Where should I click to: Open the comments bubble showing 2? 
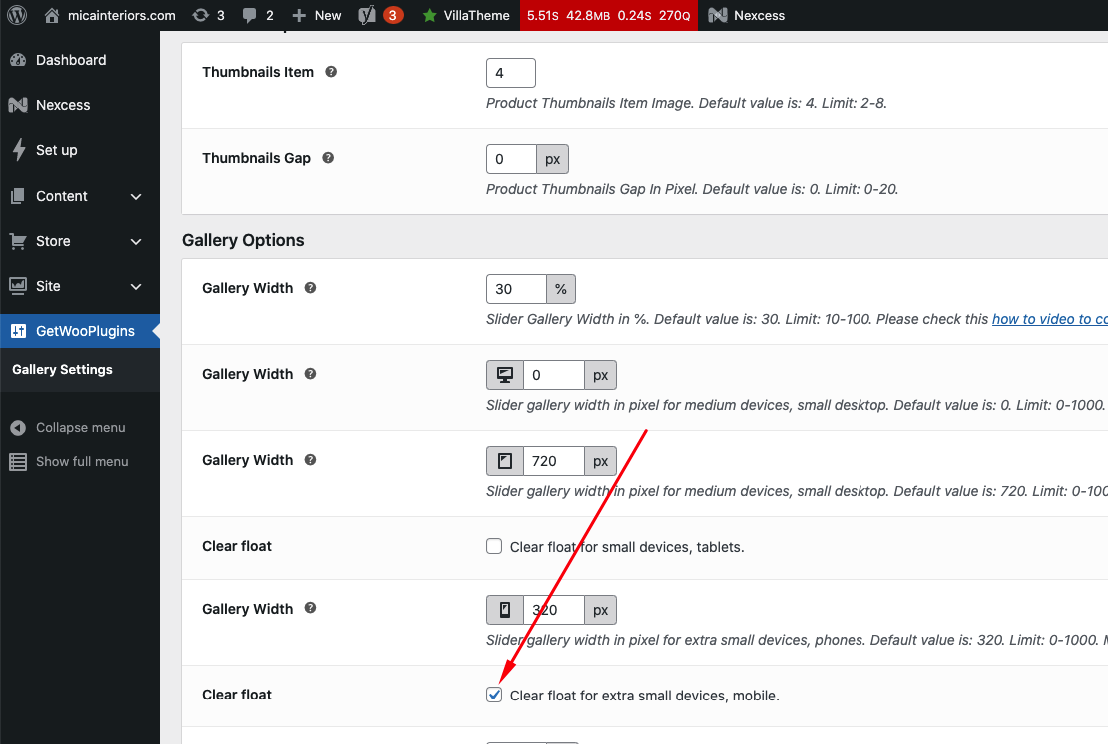(x=249, y=15)
